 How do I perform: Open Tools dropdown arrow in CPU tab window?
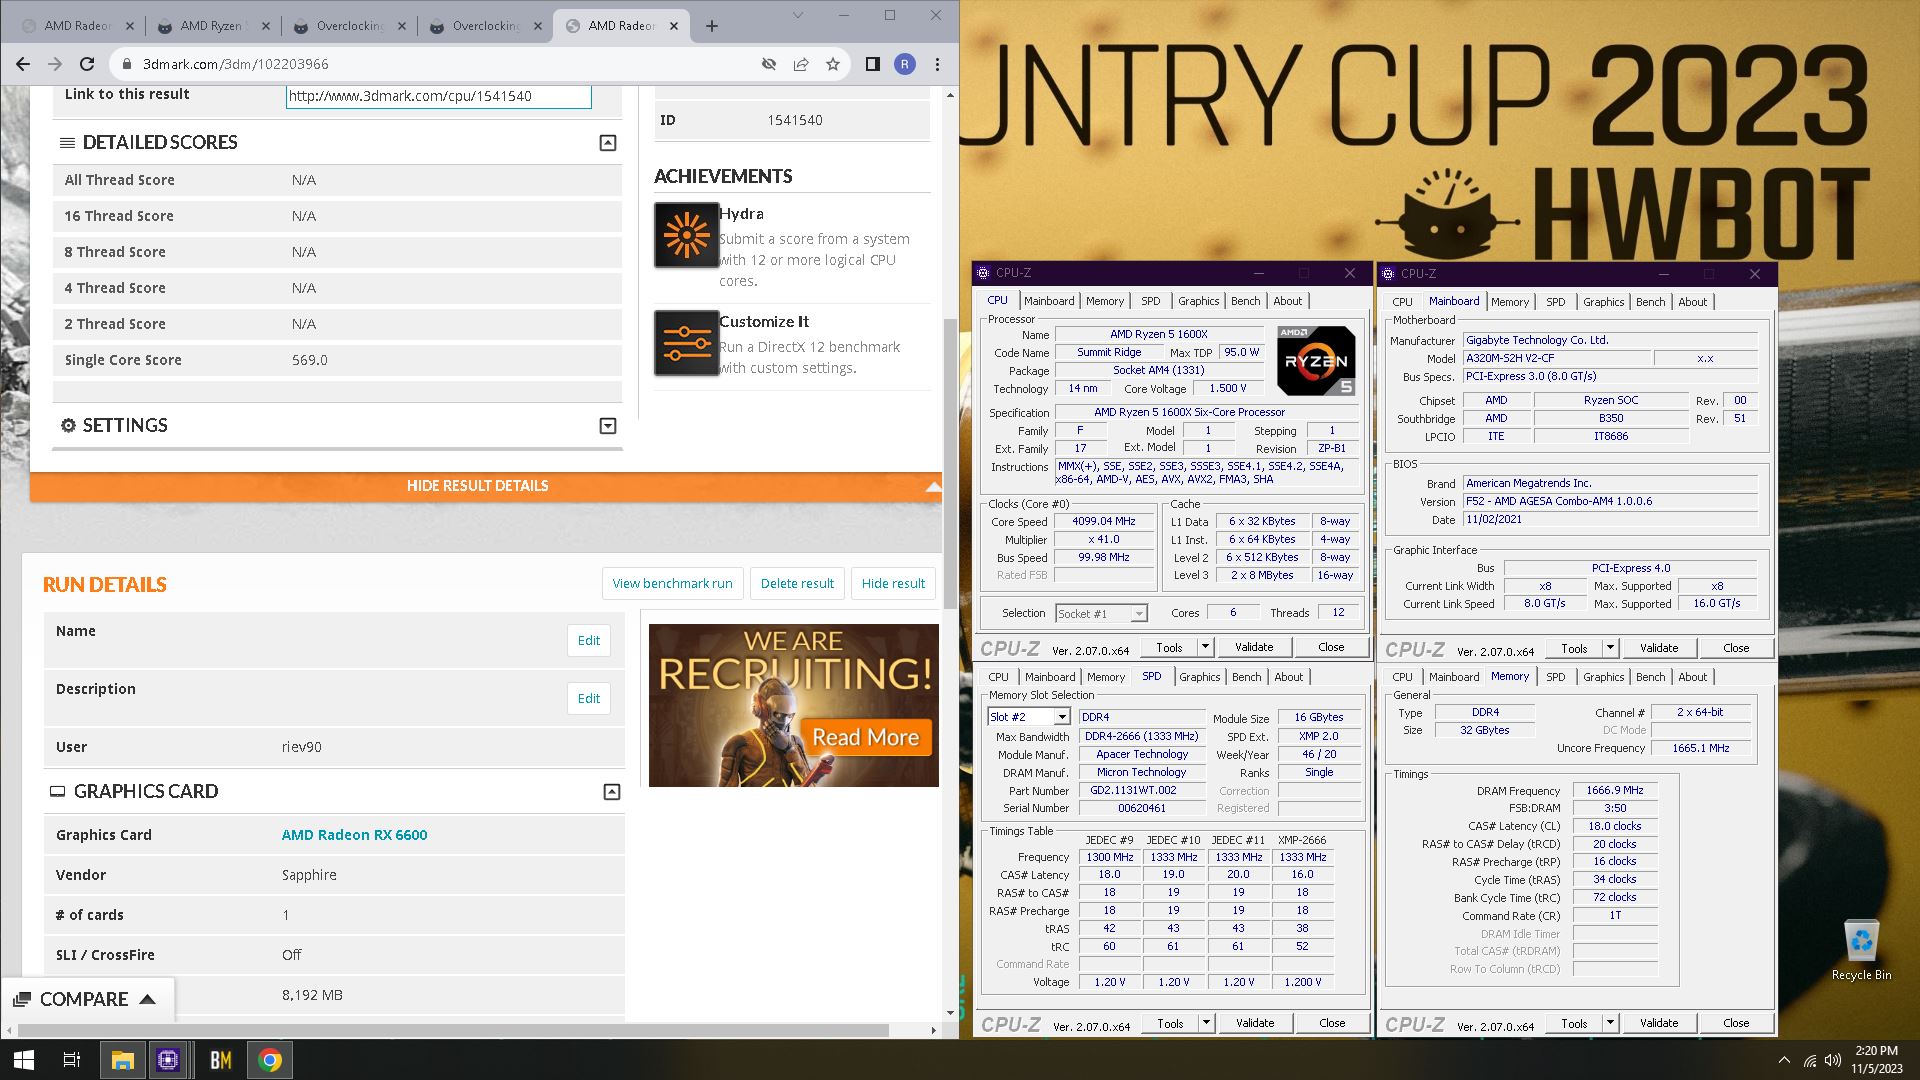(x=1205, y=647)
